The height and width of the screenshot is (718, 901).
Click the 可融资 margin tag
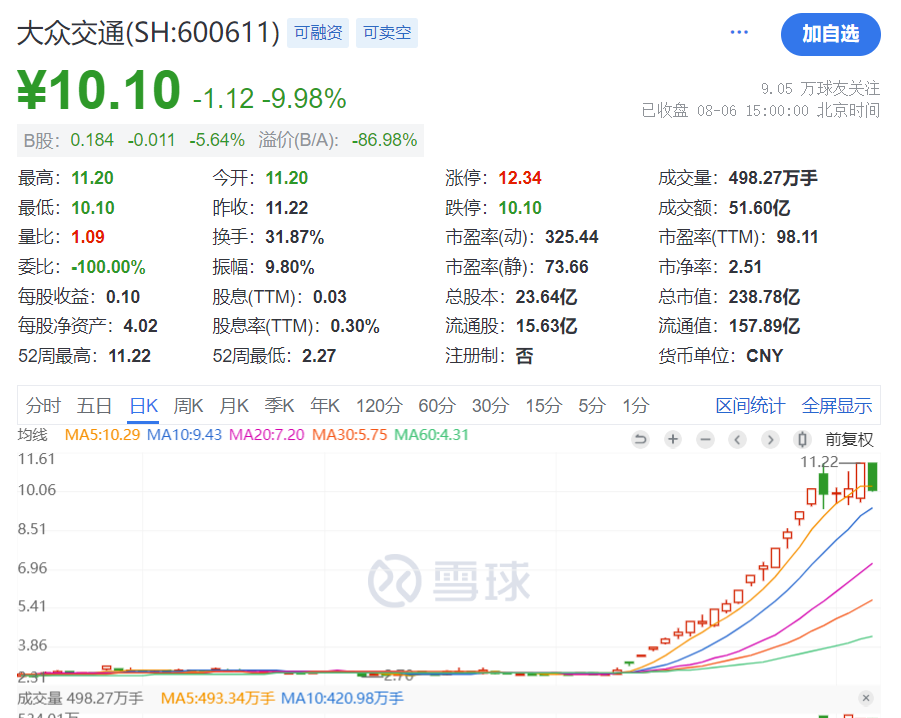(318, 33)
